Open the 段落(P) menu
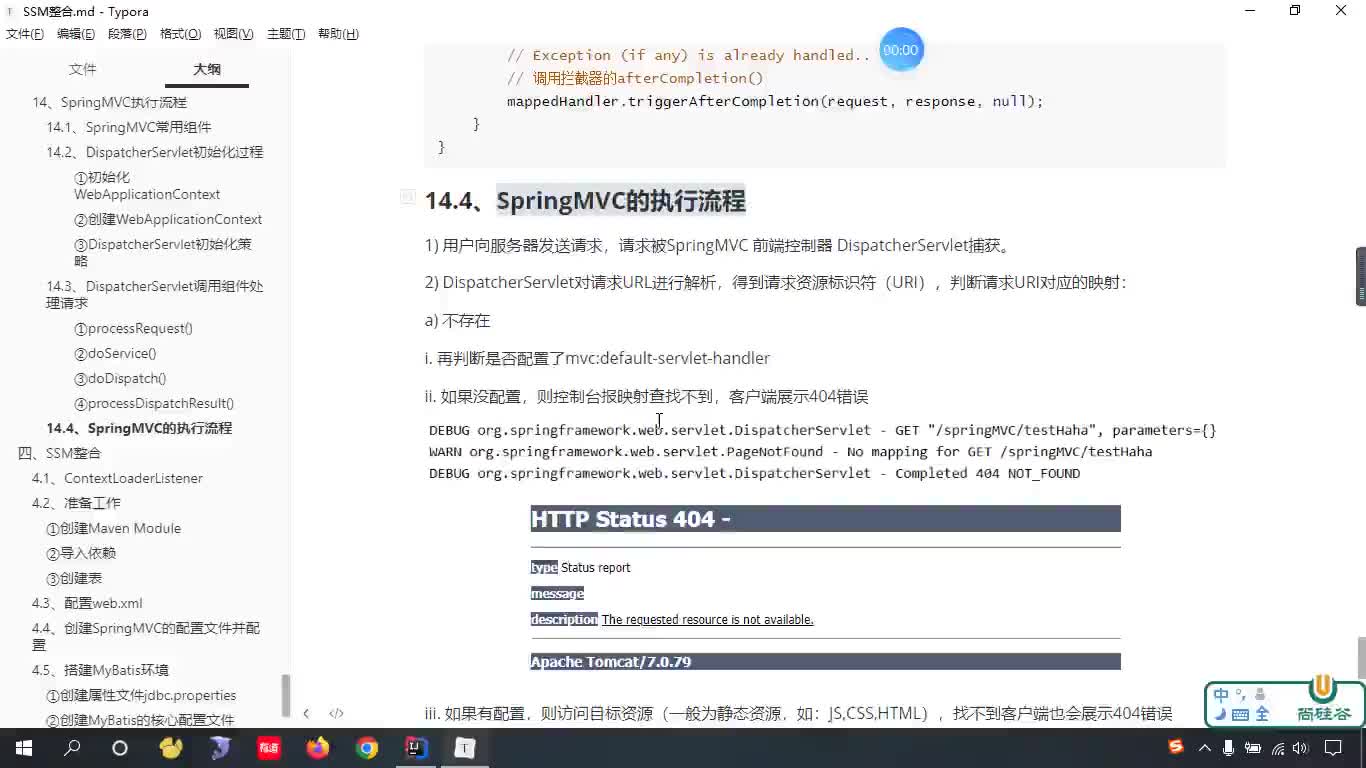 click(x=128, y=34)
